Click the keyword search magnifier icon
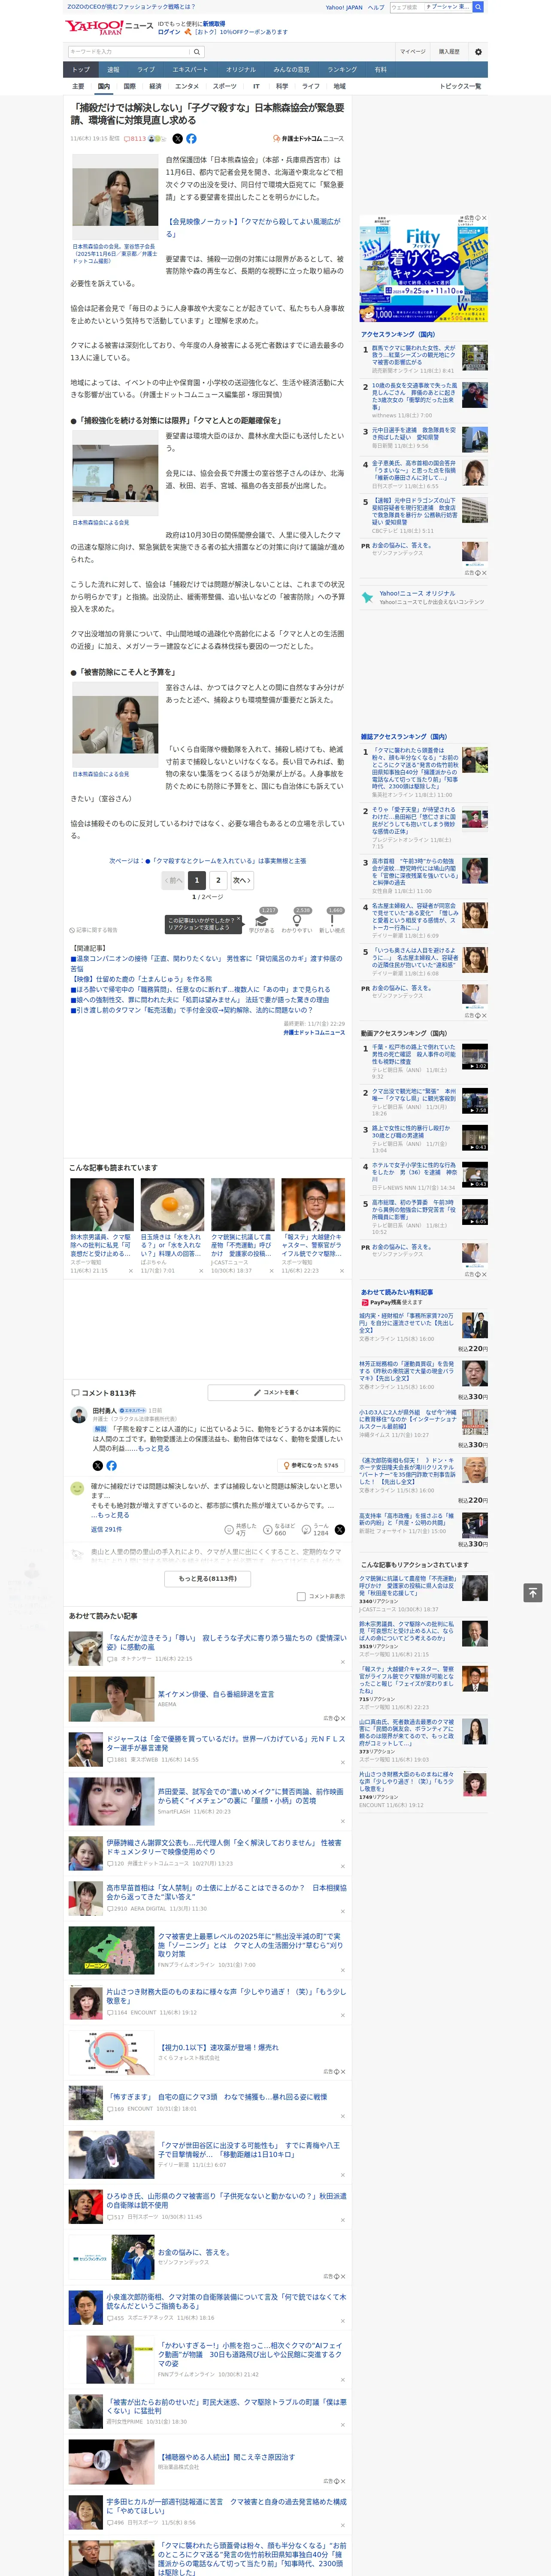 point(196,52)
